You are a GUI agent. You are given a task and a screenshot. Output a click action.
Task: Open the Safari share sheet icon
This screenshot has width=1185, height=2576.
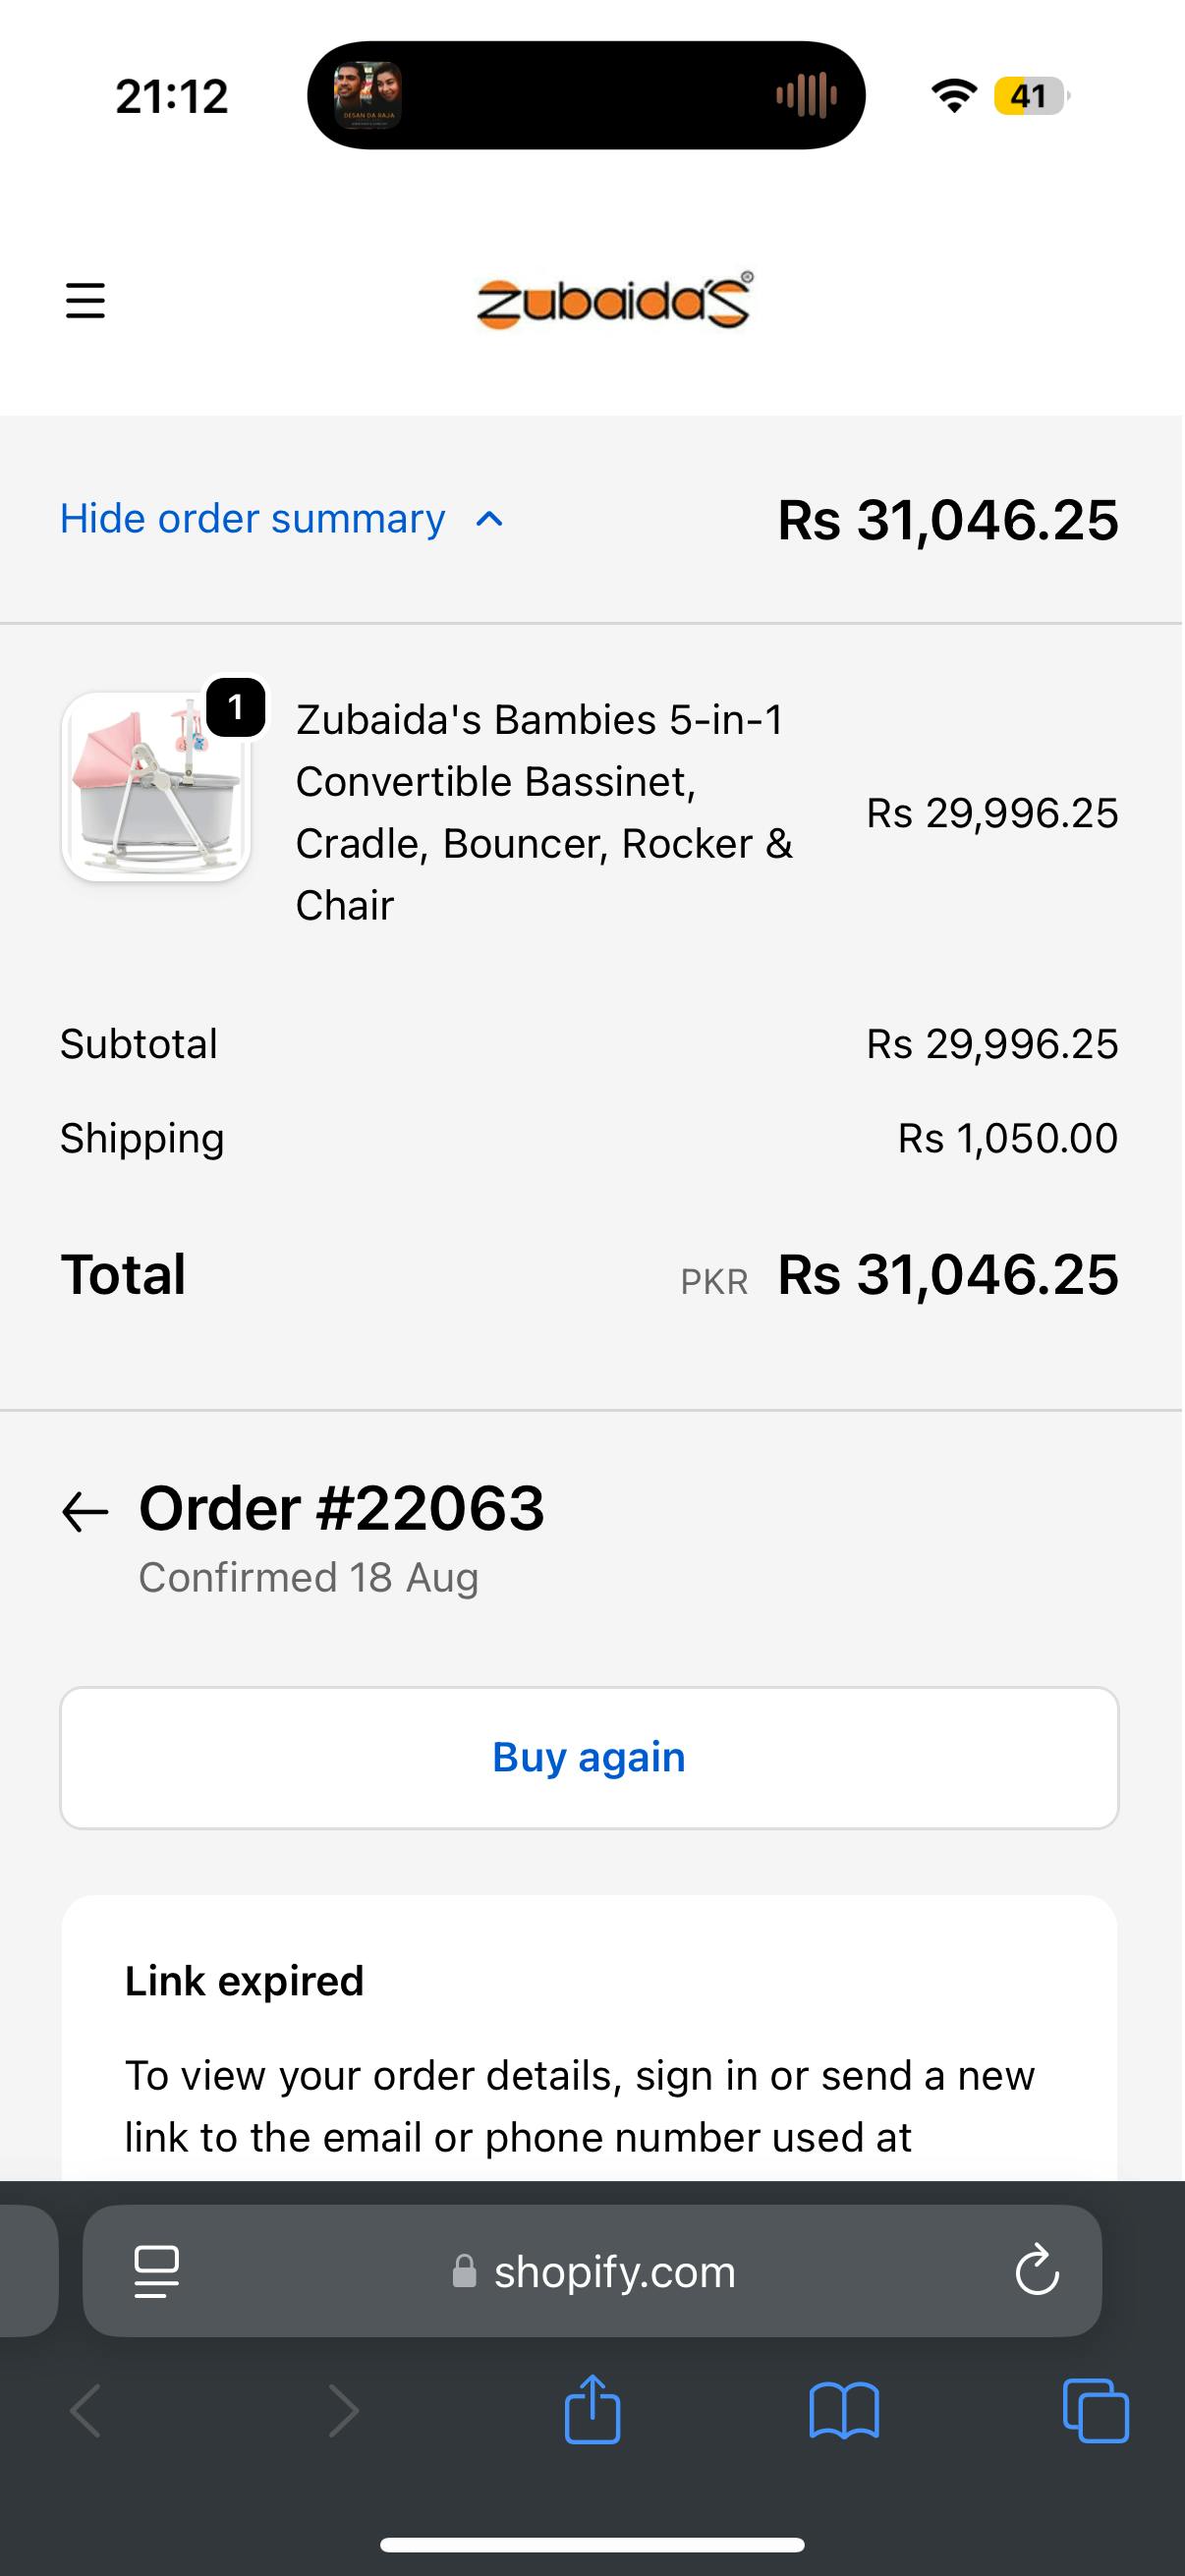(592, 2410)
